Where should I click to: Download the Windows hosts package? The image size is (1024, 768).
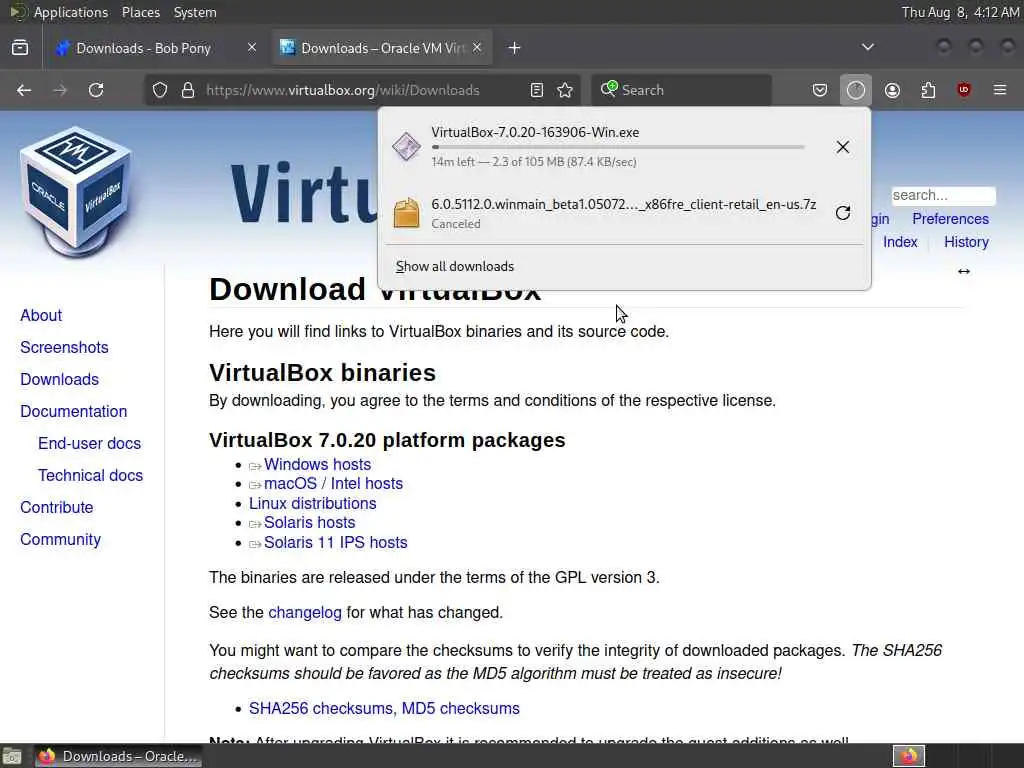(x=317, y=464)
